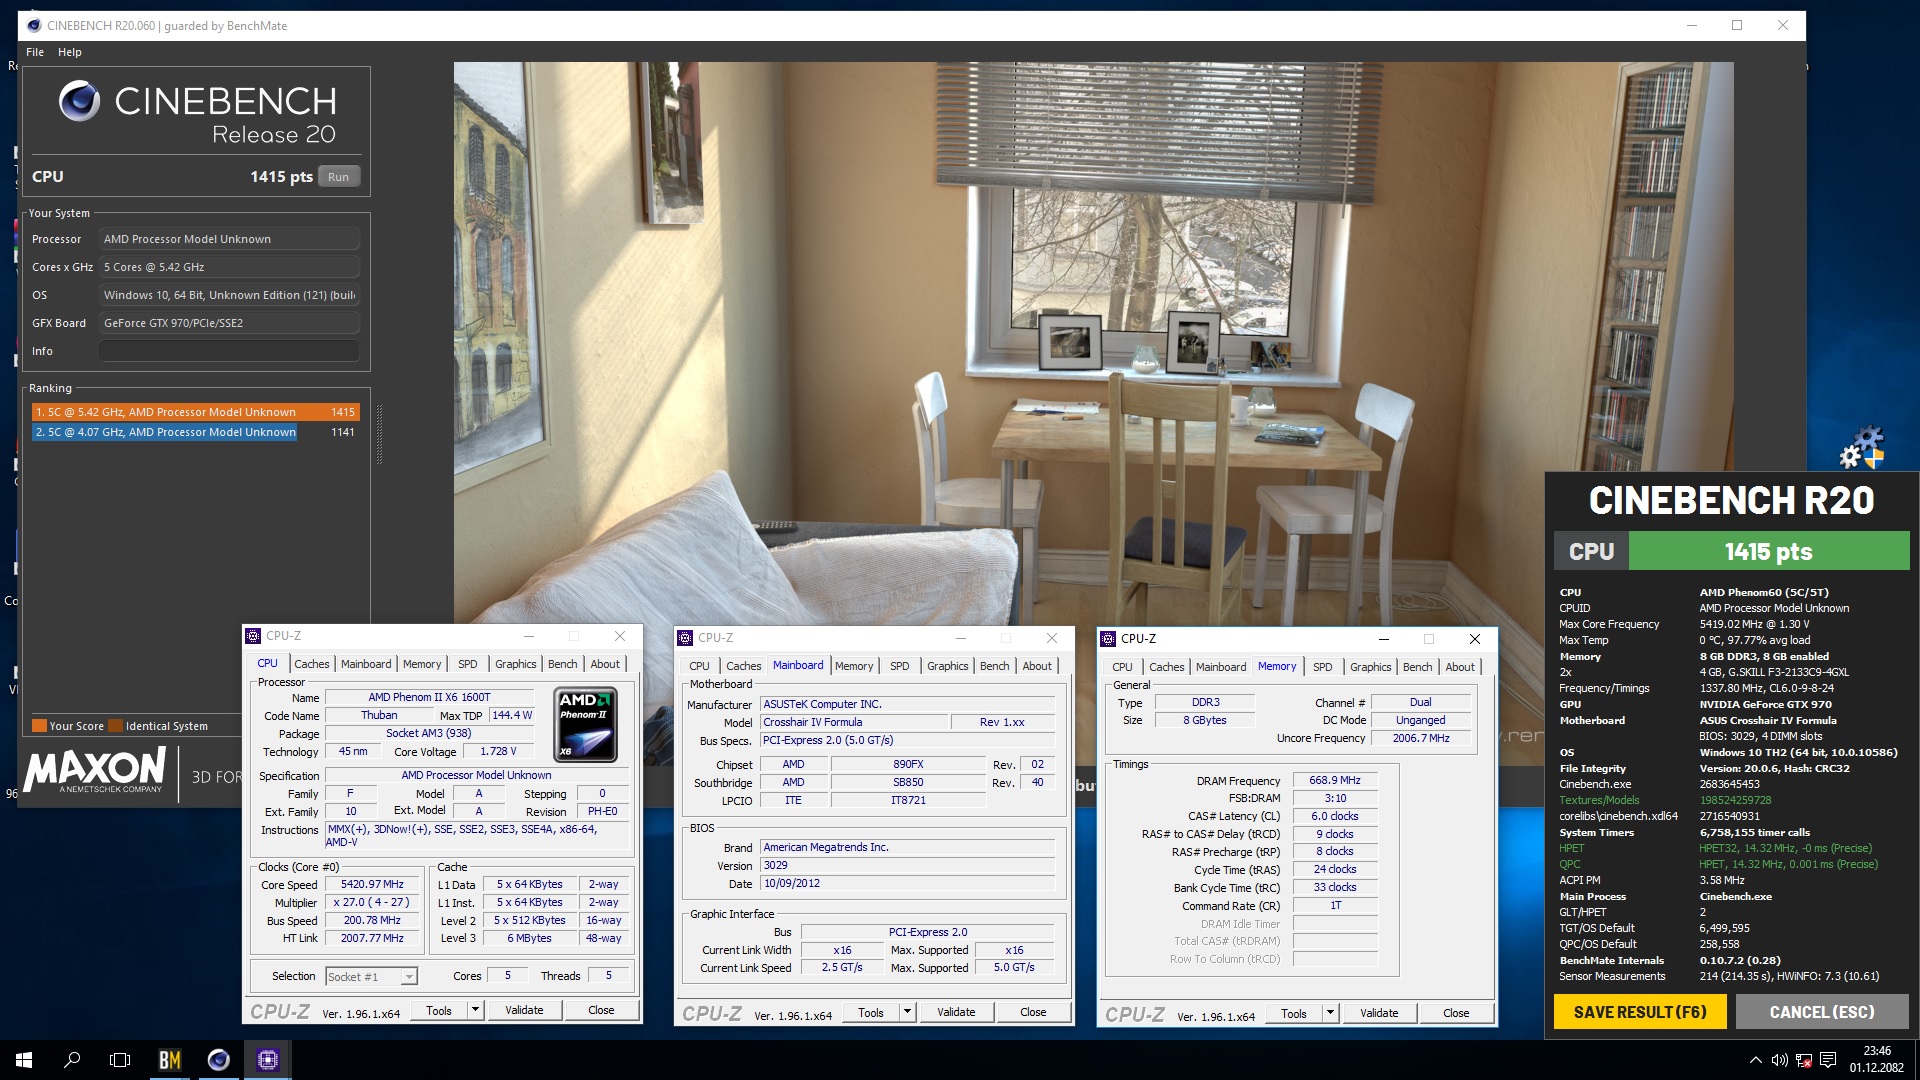Switch to CPU-Z taskbar icon
Screen dimensions: 1920x1080
[x=267, y=1060]
